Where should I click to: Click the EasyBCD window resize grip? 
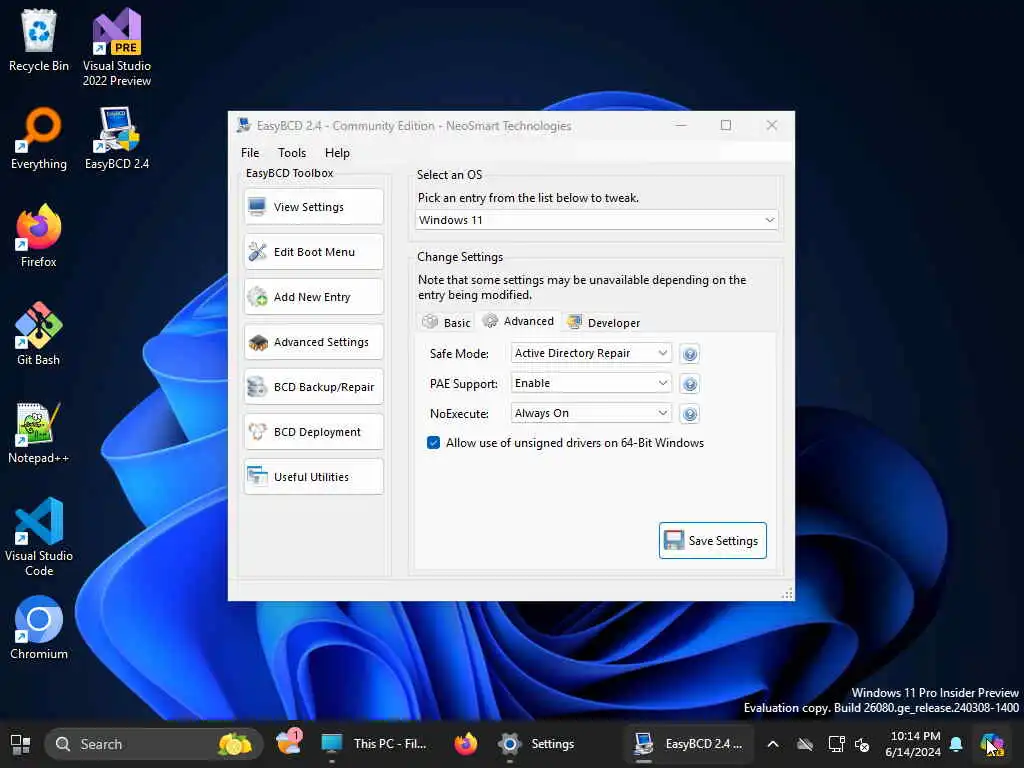pos(787,593)
